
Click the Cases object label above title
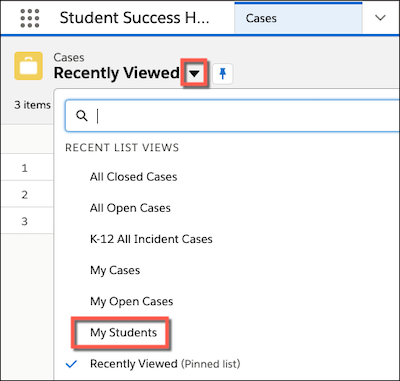[69, 57]
